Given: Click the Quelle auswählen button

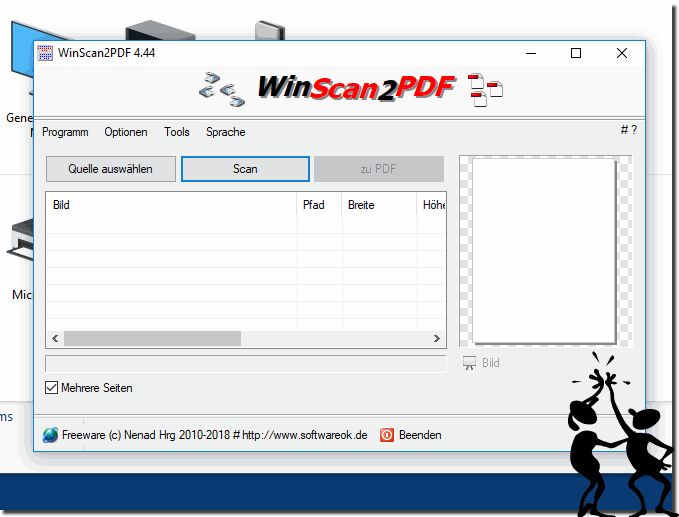Looking at the screenshot, I should click(x=111, y=169).
